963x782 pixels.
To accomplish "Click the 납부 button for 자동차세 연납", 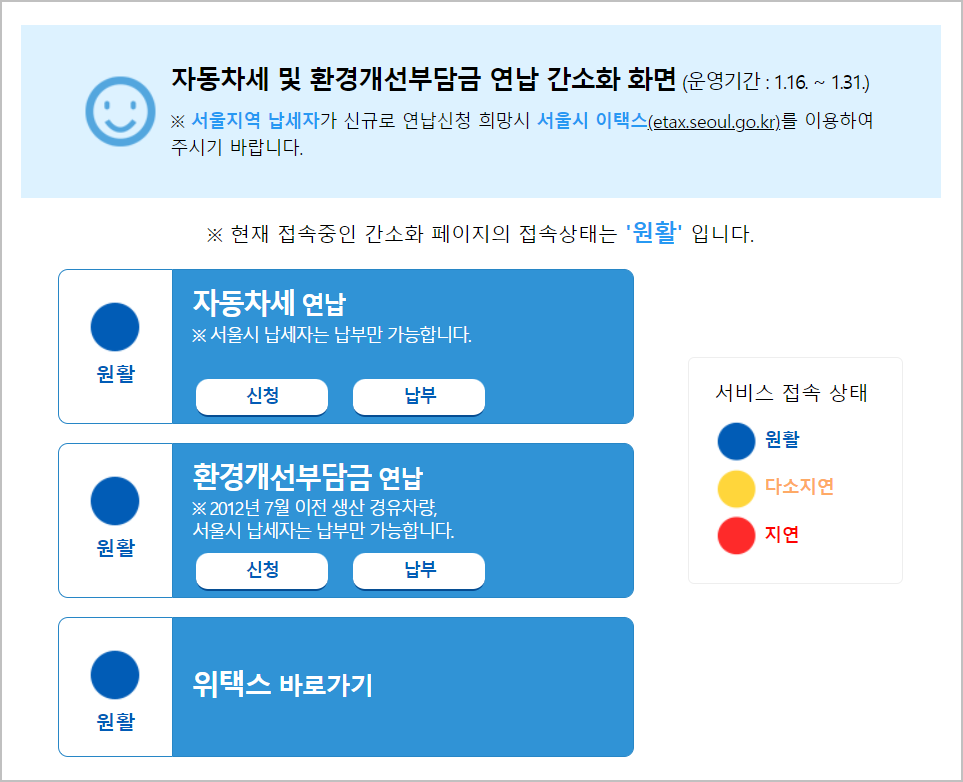I will tap(418, 397).
